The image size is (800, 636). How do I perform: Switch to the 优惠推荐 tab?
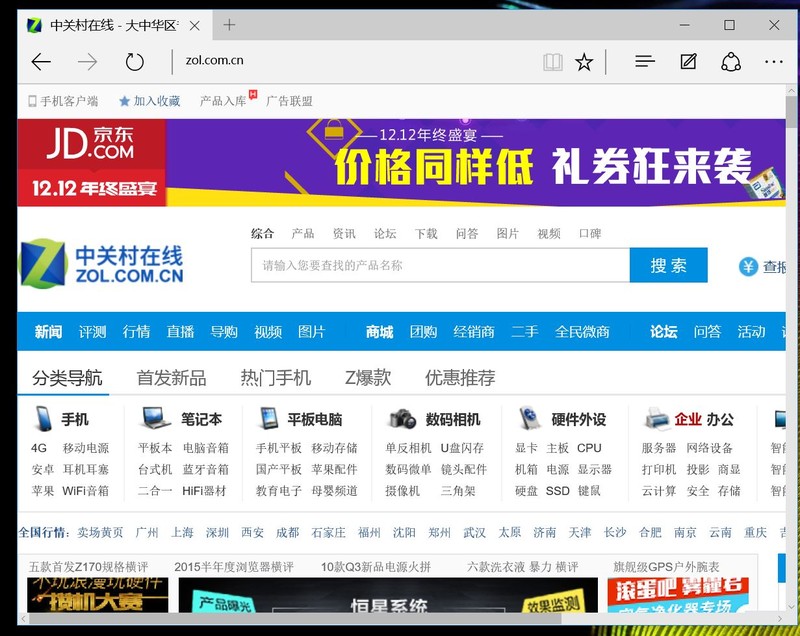[460, 378]
